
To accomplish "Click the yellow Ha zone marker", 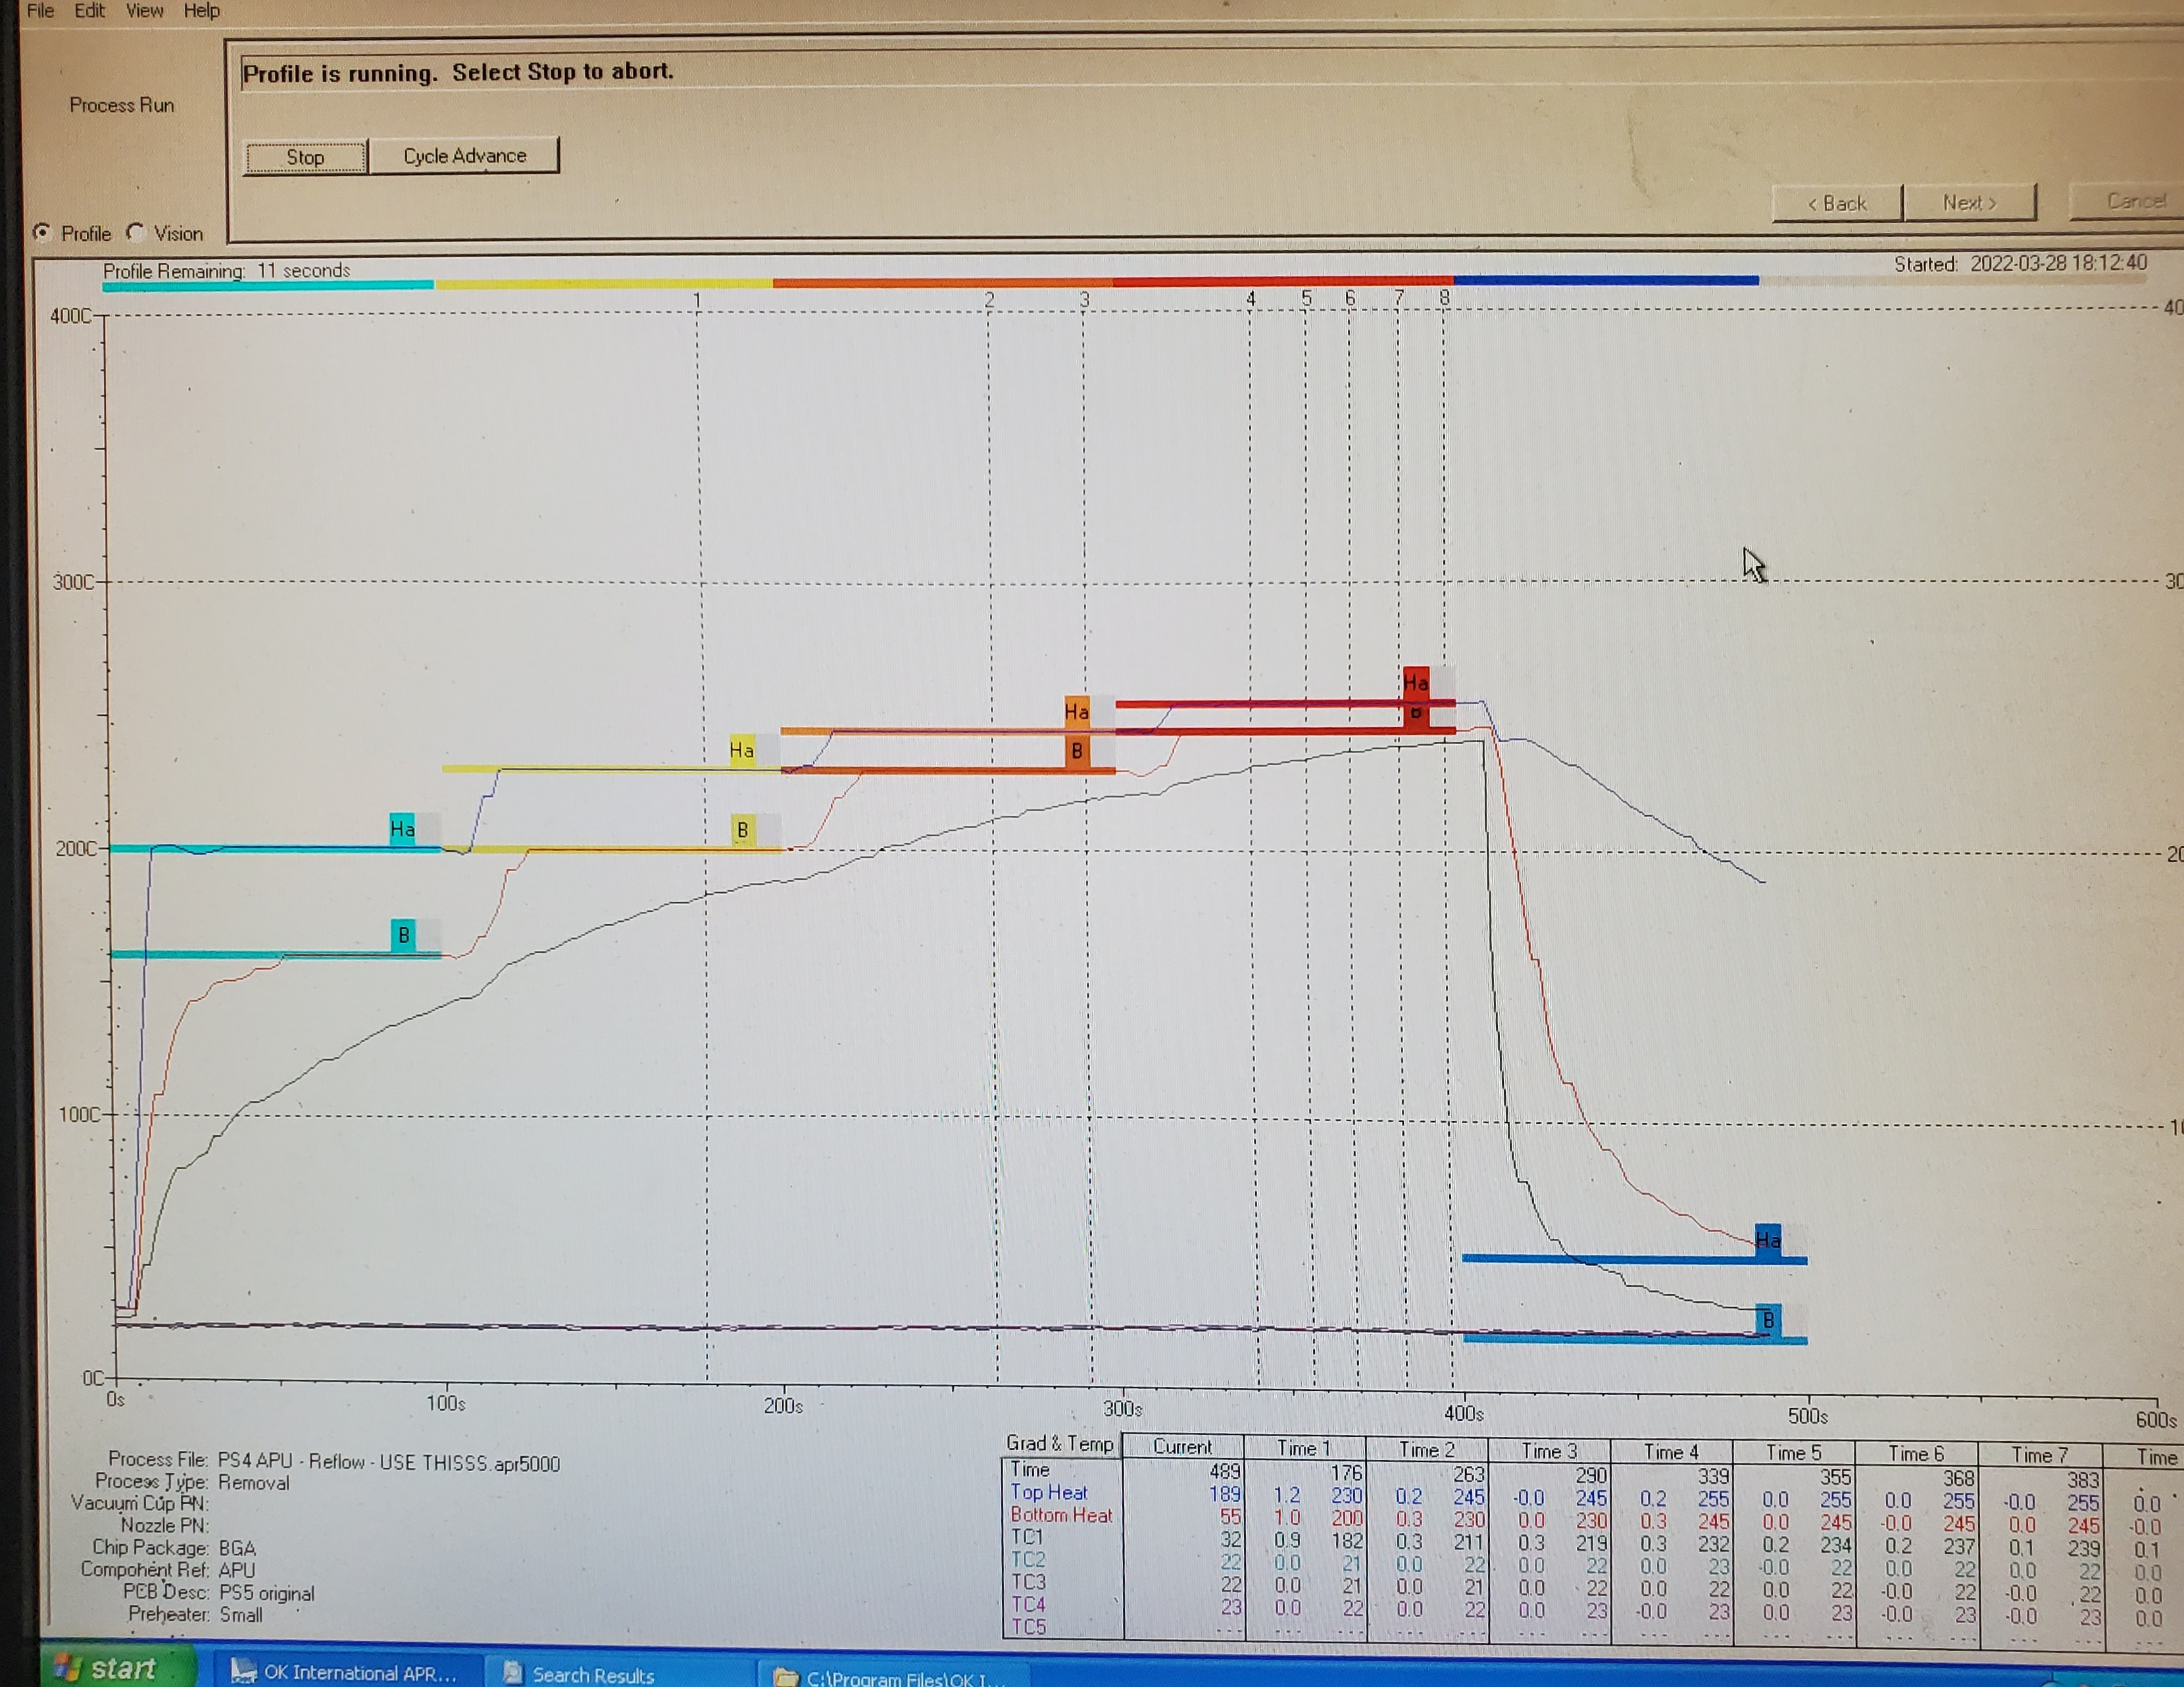I will (x=741, y=750).
